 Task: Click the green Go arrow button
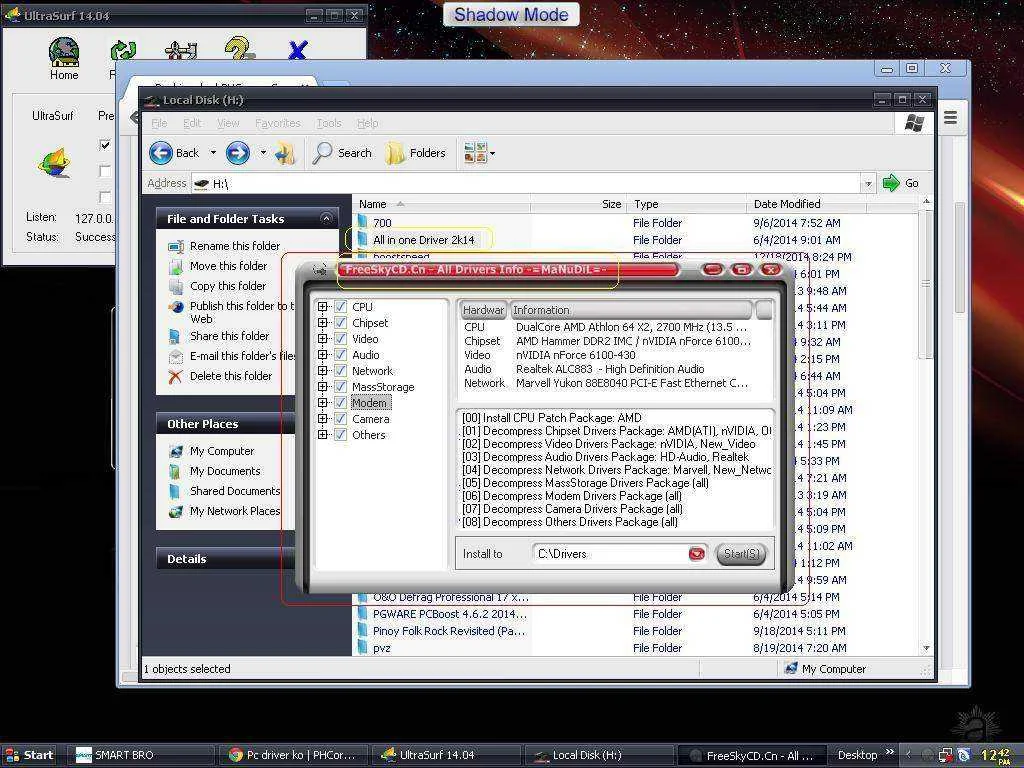pos(901,183)
